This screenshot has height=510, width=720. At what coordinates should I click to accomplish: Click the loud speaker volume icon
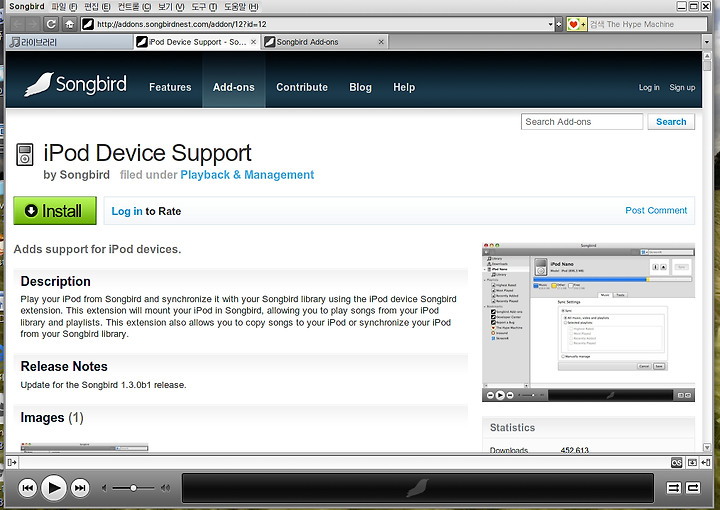165,488
